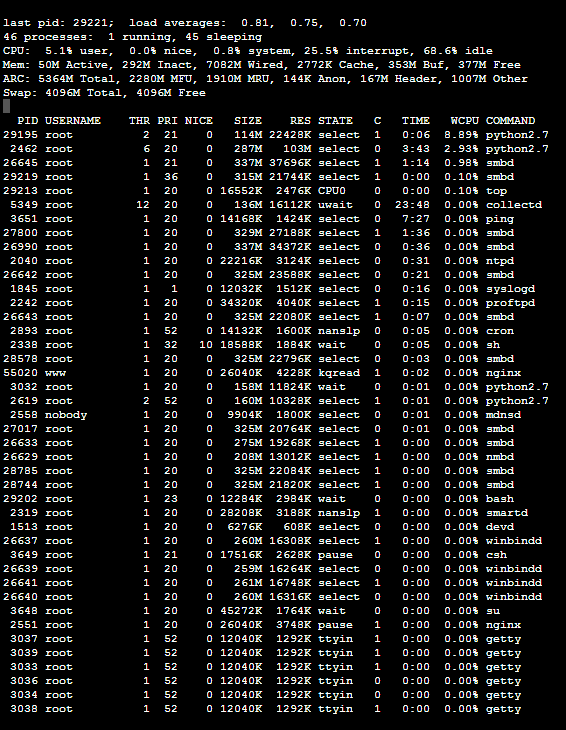Screen dimensions: 566x730
Task: Click the 'sh' command name
Action: tap(493, 345)
